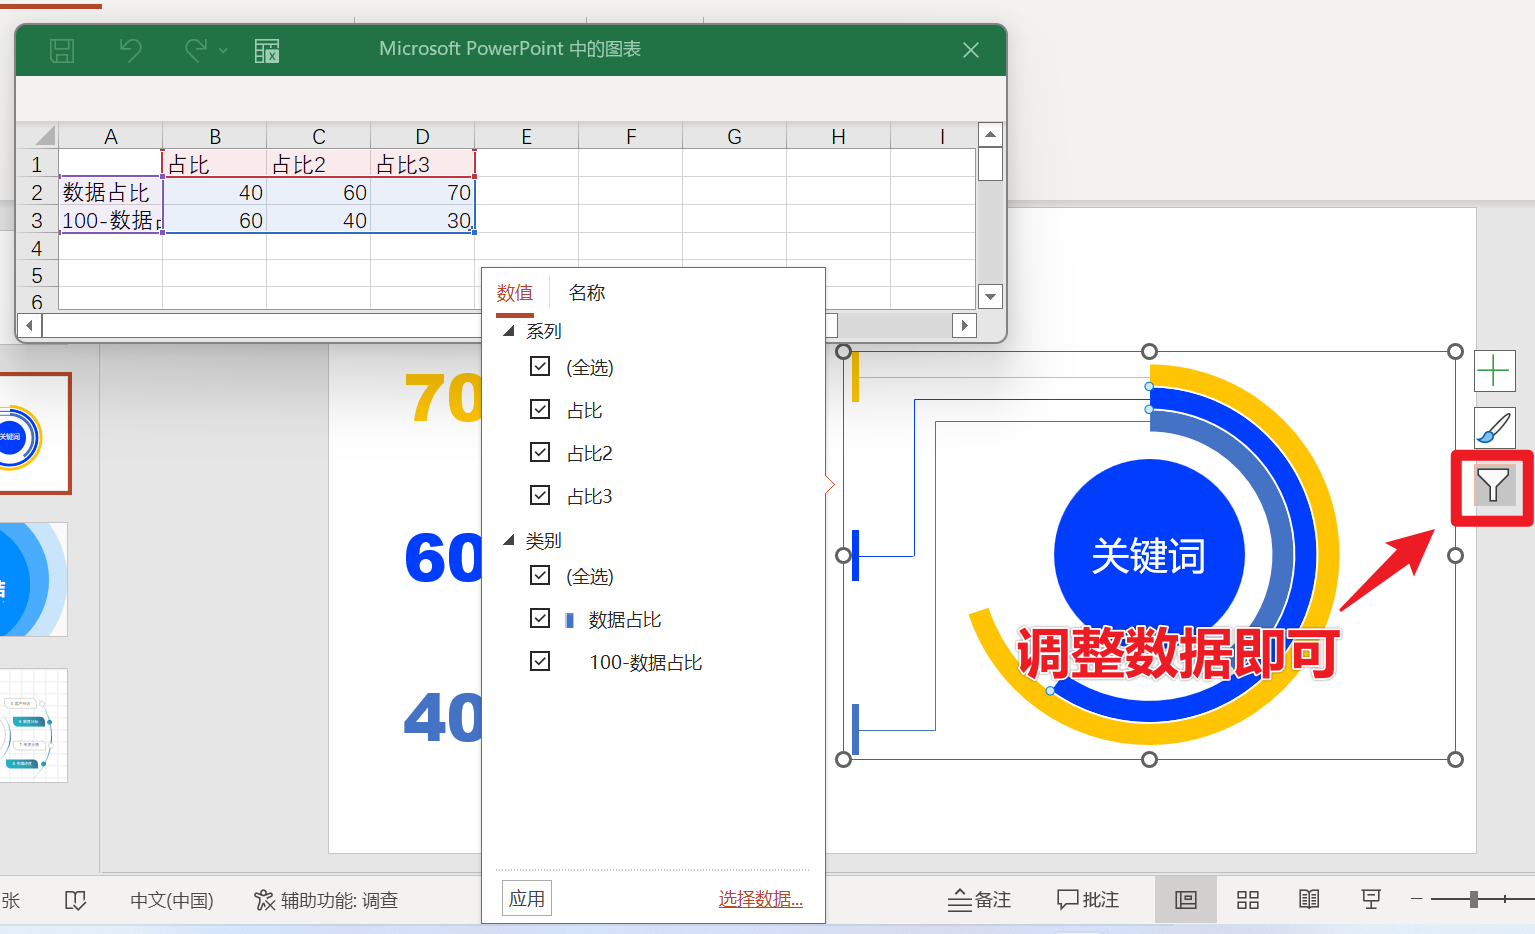
Task: Click spreadsheet vertical scroll down arrow
Action: pos(990,296)
